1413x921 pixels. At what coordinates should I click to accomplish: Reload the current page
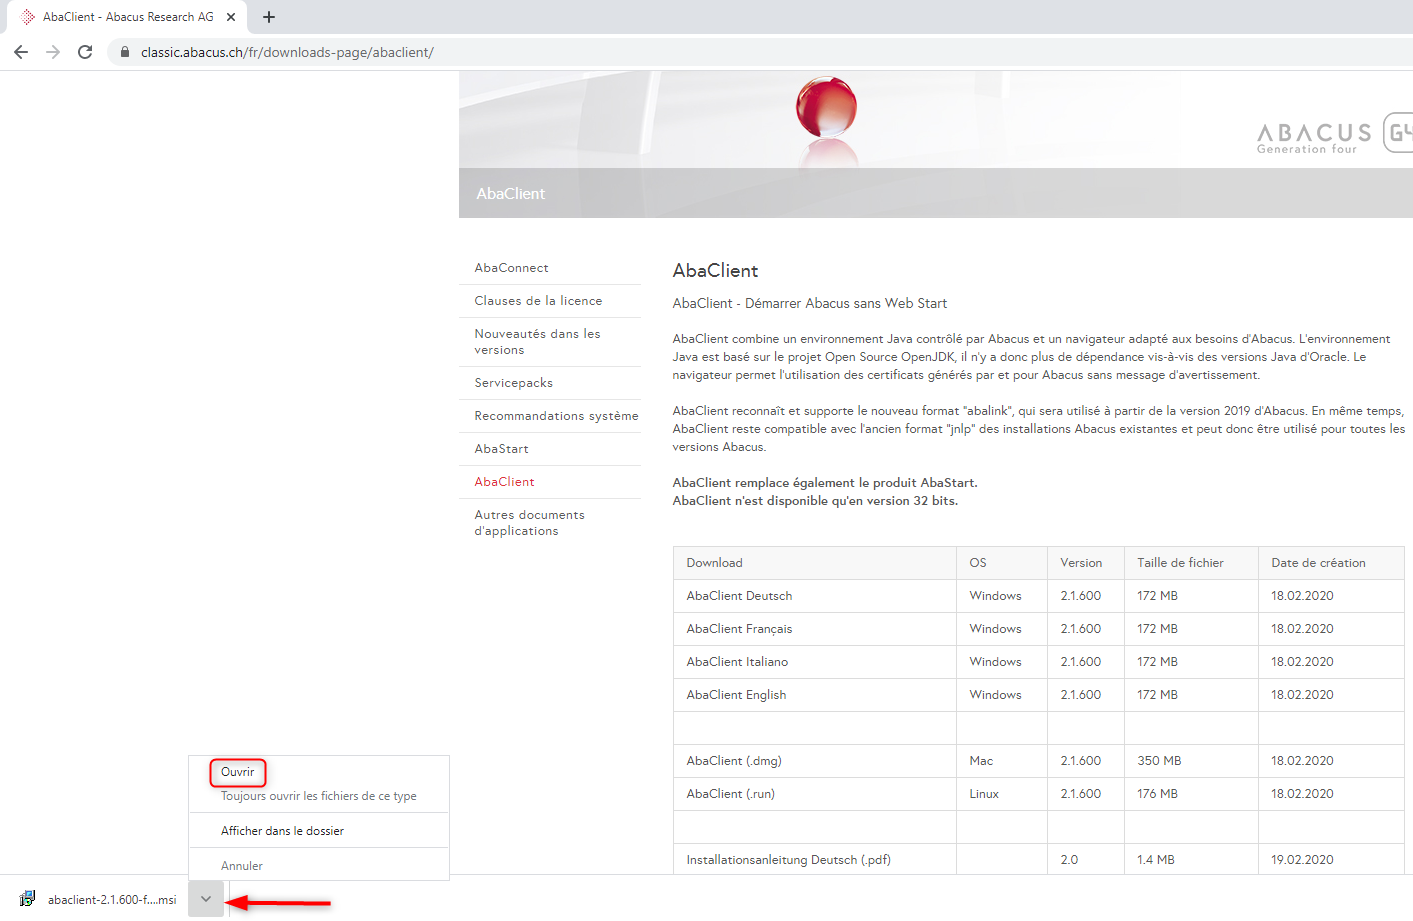[x=85, y=52]
